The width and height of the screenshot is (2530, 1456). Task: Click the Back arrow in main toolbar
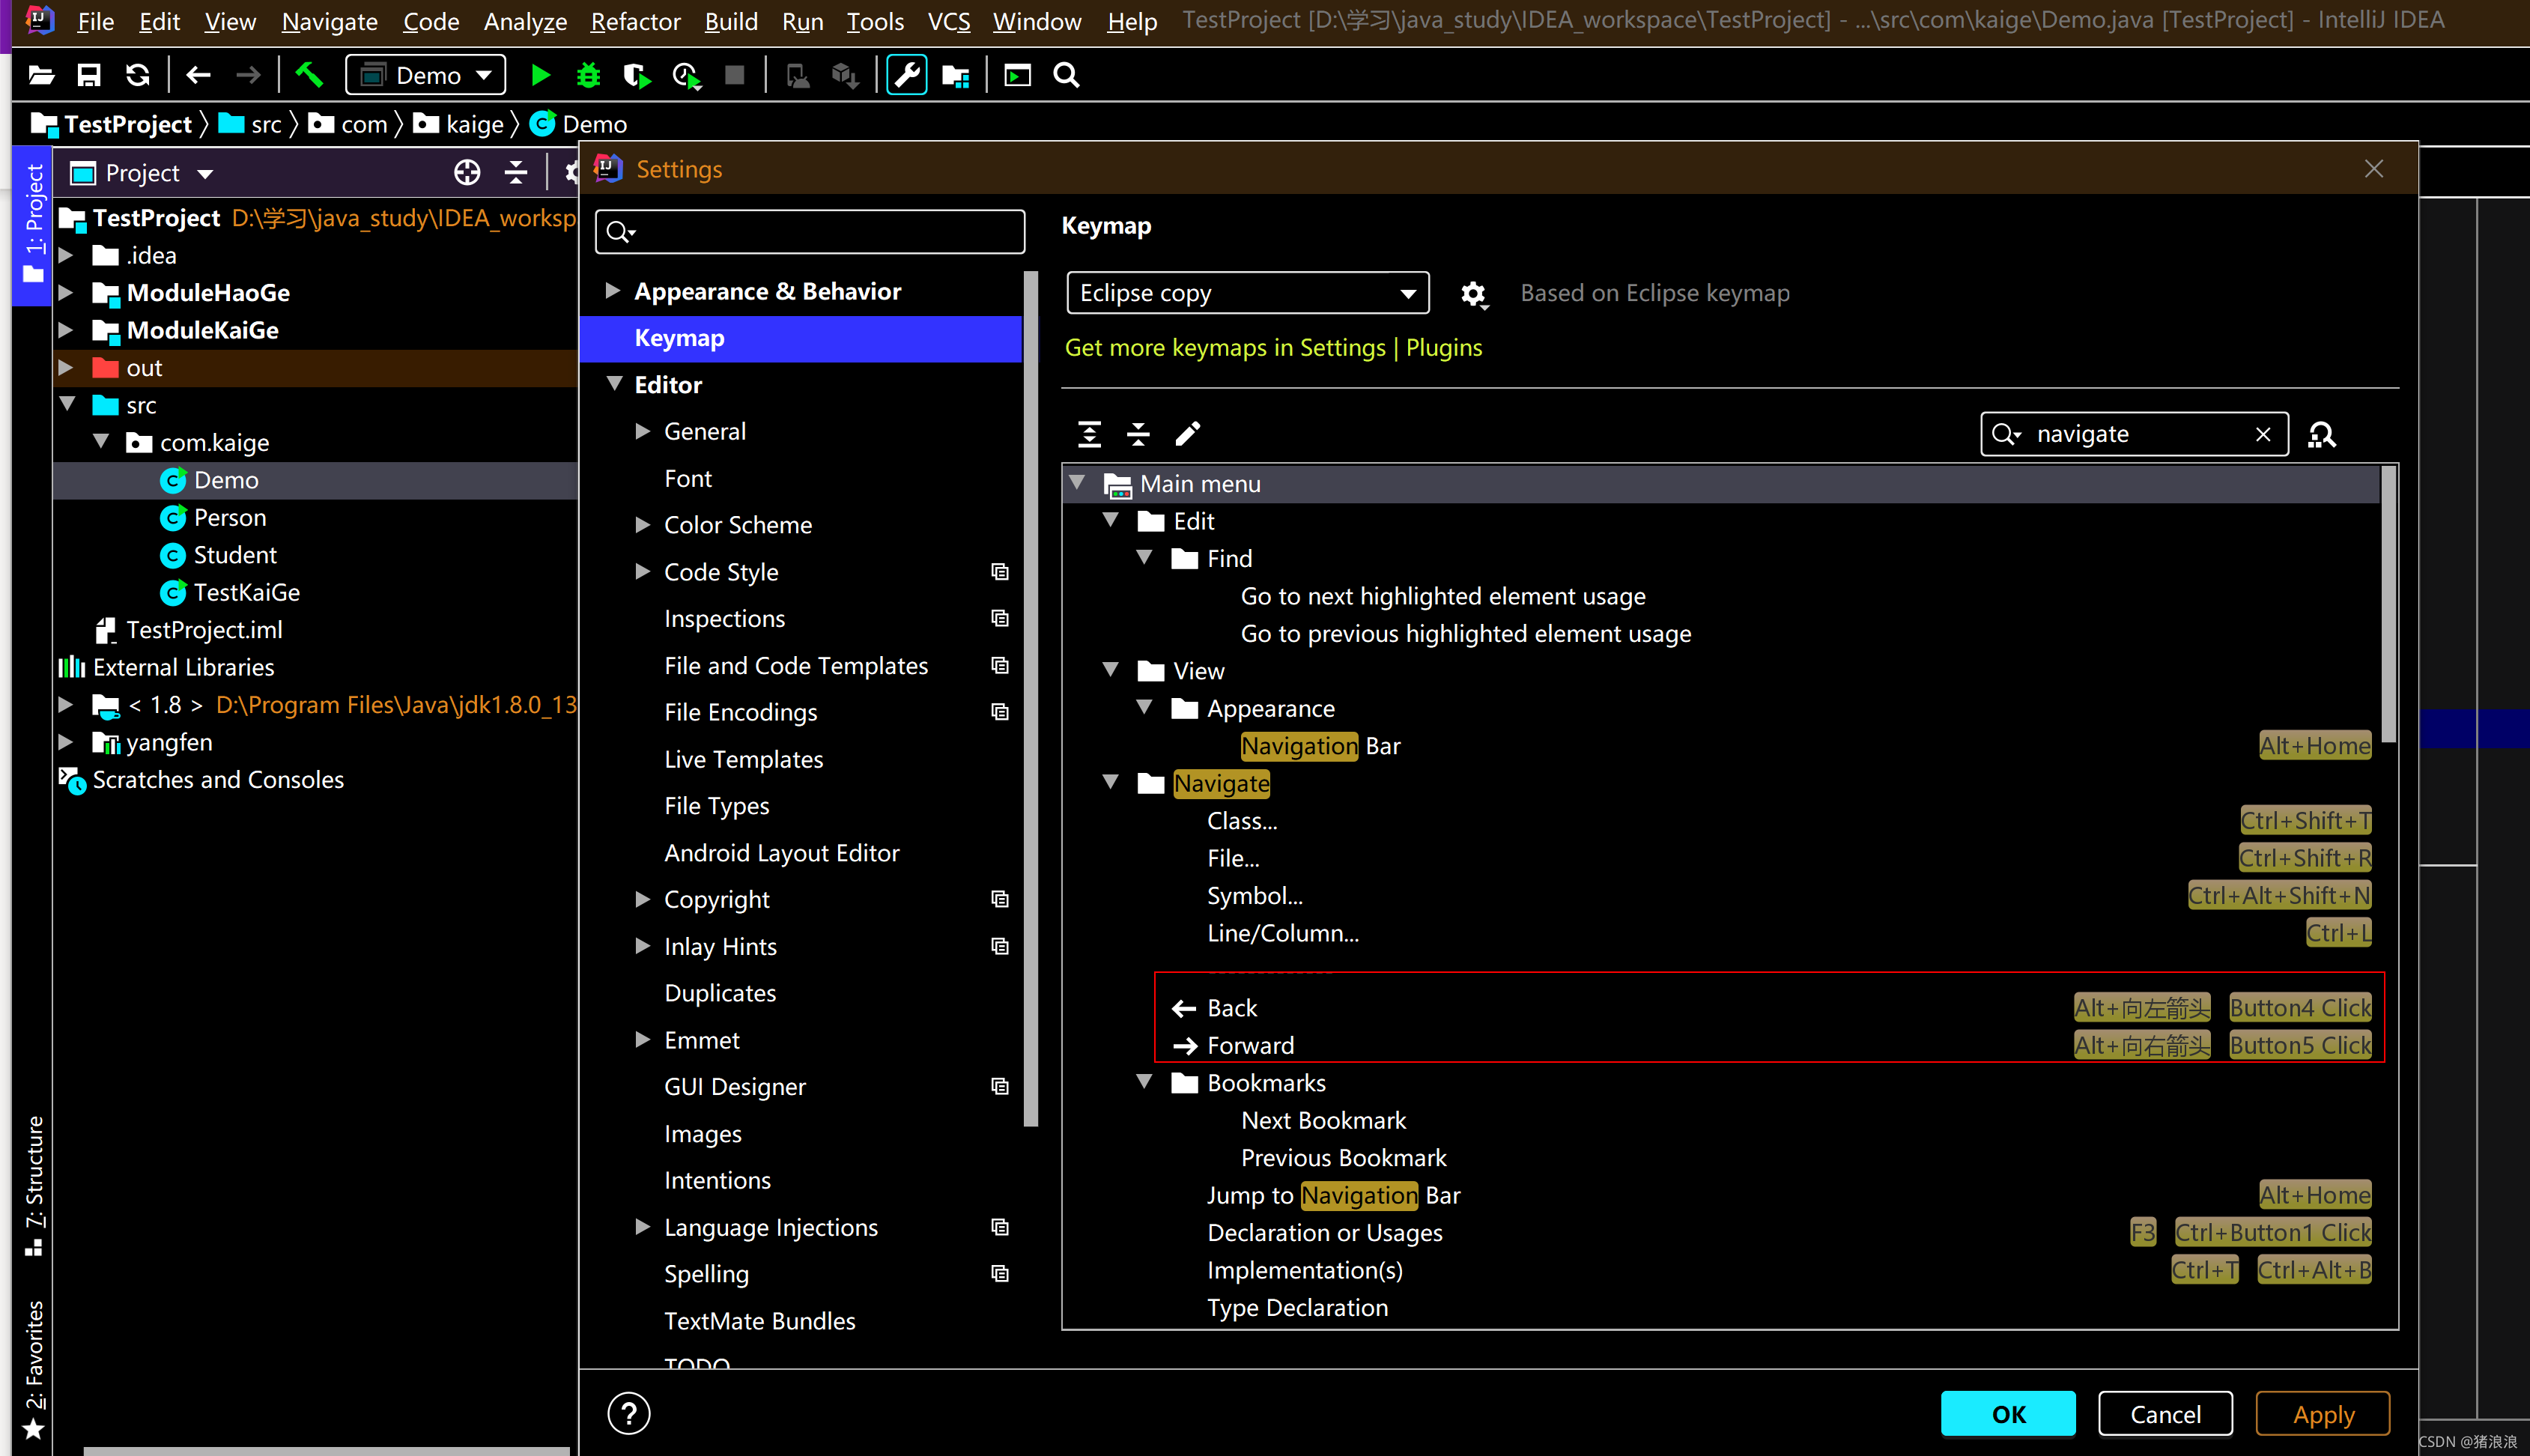click(198, 75)
